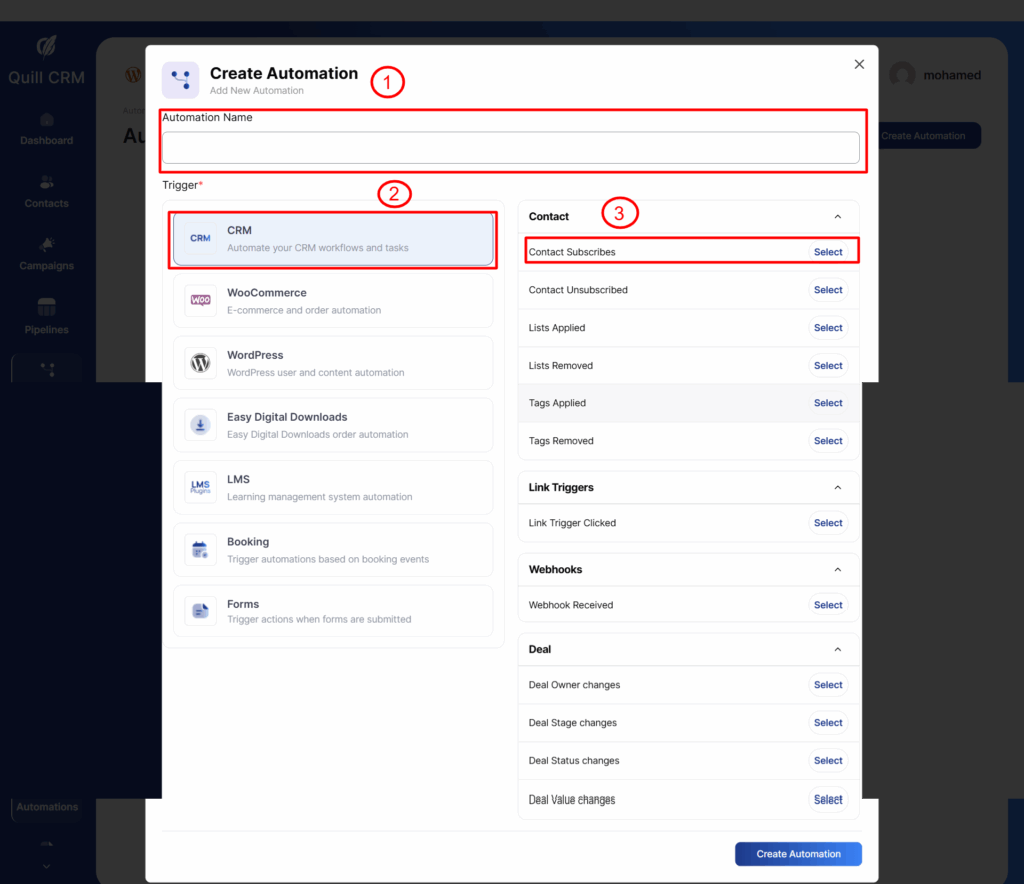Click the Forms document icon
The image size is (1024, 884).
pos(200,611)
